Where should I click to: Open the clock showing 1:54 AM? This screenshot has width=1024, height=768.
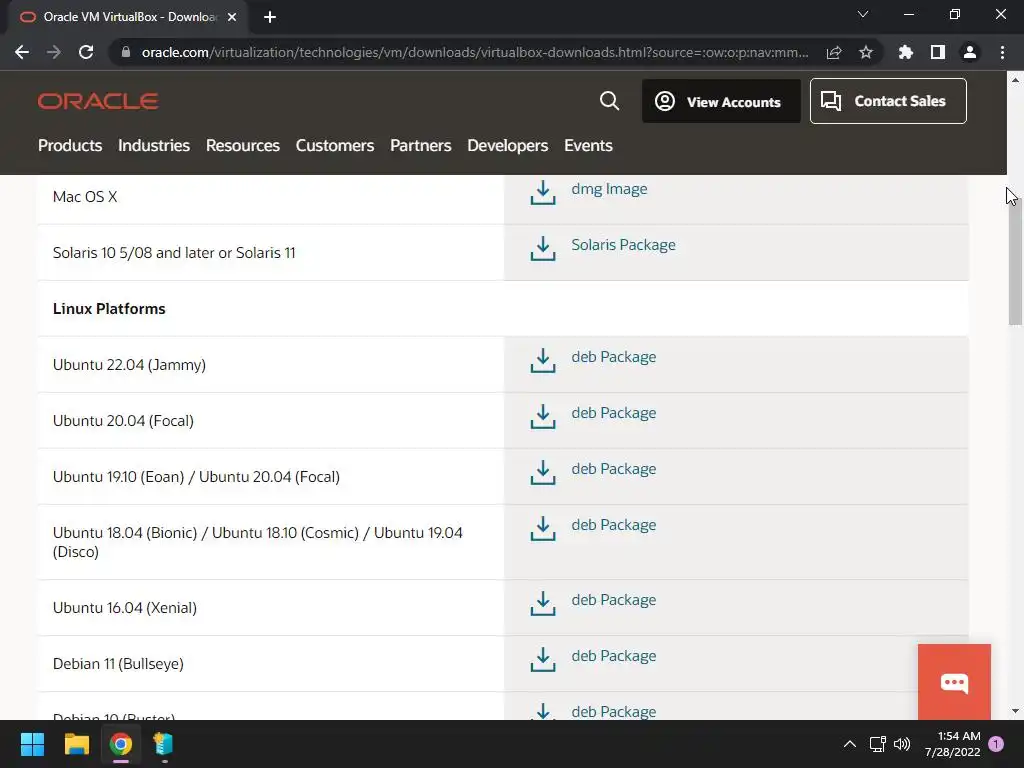(952, 744)
